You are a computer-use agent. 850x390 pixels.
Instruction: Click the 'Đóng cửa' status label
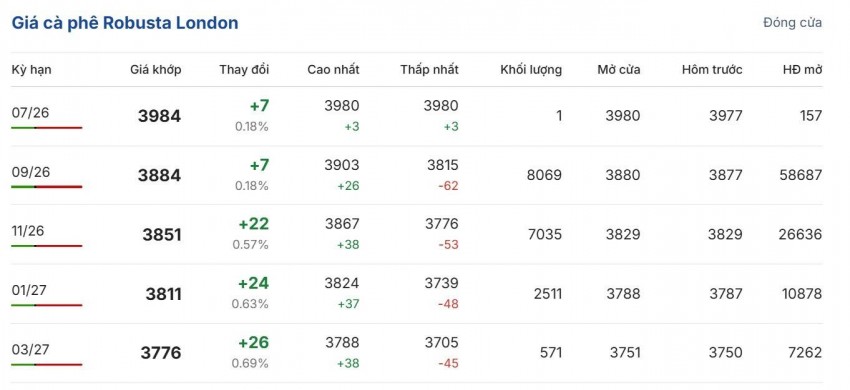pos(793,23)
